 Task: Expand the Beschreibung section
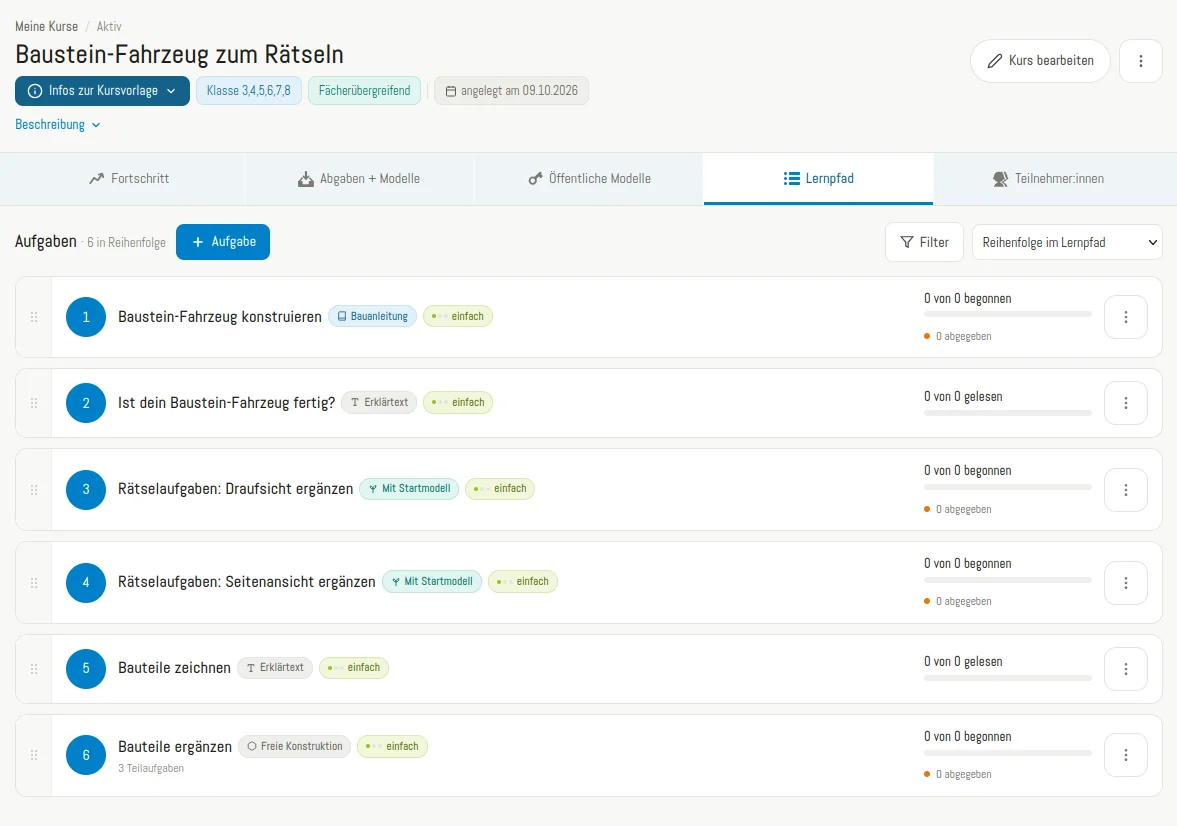coord(58,125)
